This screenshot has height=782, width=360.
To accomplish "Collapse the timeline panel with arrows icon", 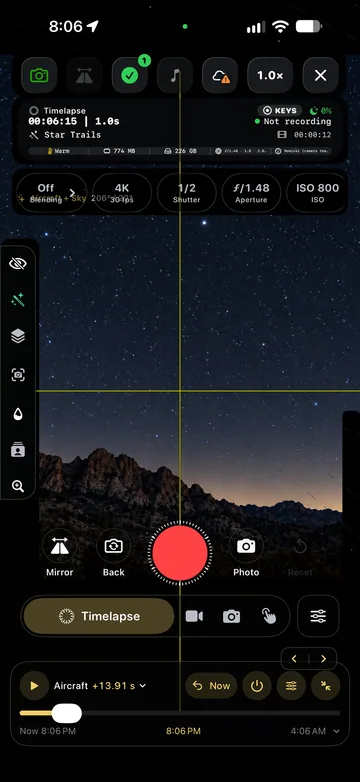I will point(326,686).
